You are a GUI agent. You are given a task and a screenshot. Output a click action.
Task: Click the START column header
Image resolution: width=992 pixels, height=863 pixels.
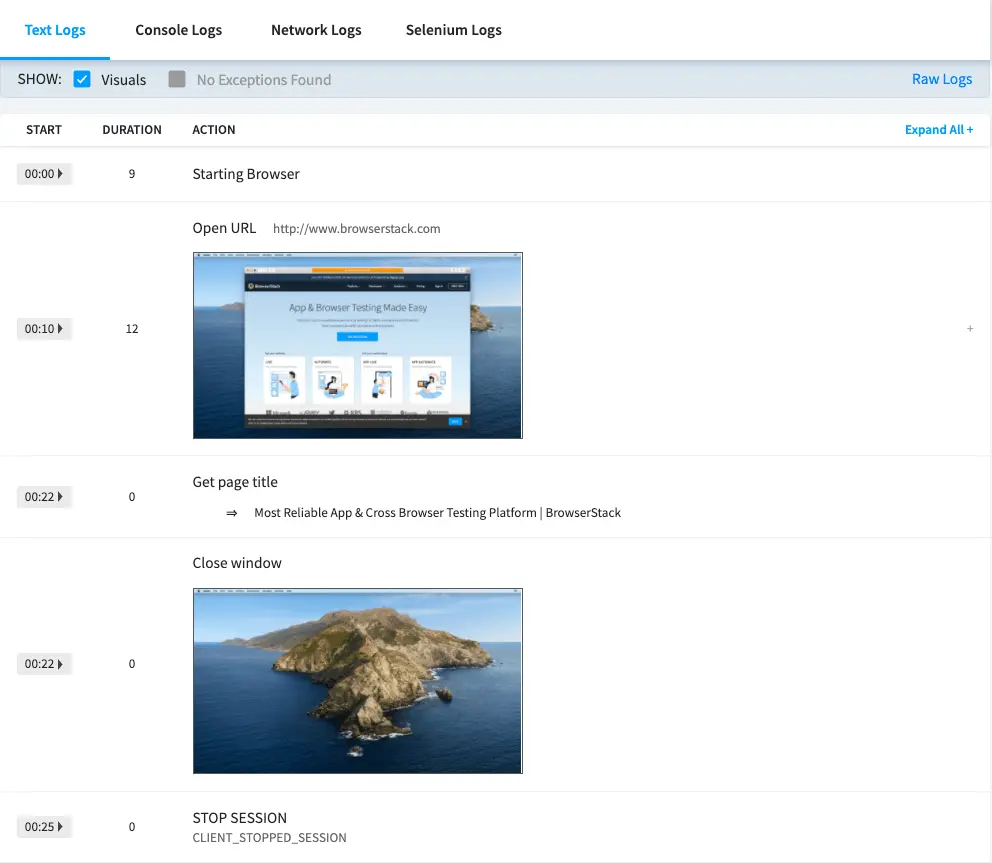[43, 129]
